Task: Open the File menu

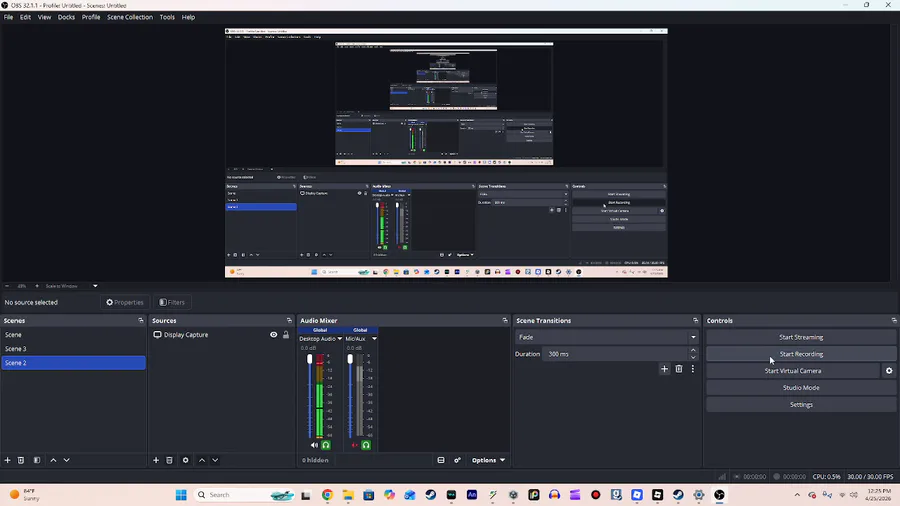Action: pos(9,17)
